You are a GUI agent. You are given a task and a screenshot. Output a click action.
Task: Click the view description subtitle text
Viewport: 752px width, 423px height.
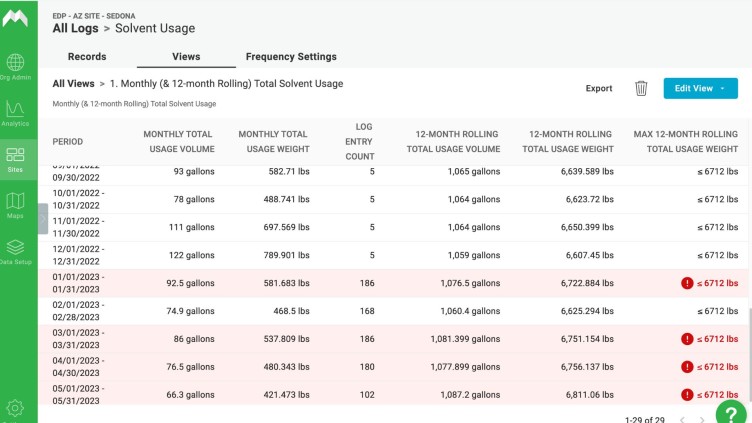click(x=134, y=104)
